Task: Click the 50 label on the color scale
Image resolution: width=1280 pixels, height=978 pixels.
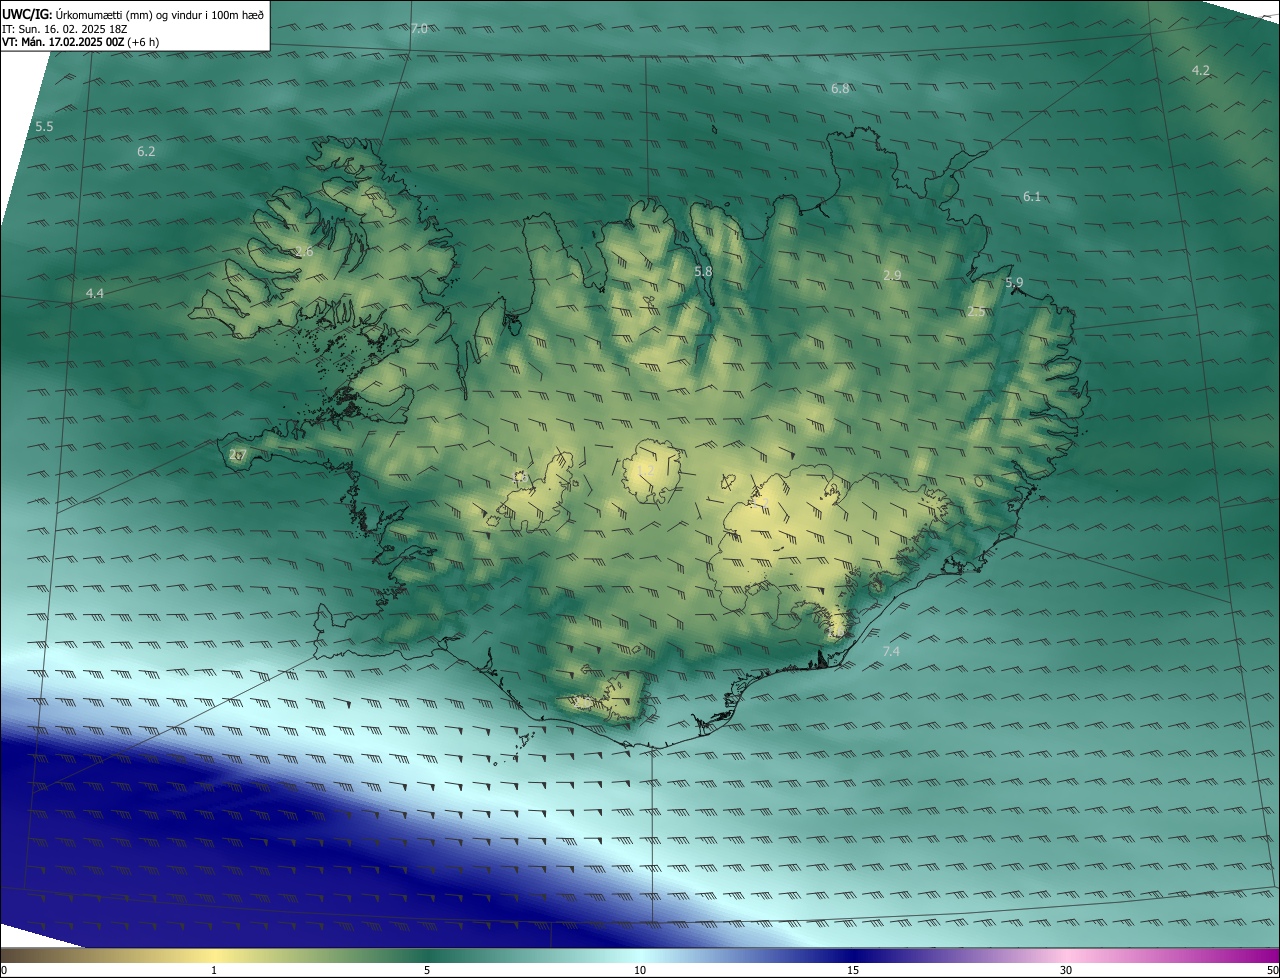Action: click(1272, 970)
